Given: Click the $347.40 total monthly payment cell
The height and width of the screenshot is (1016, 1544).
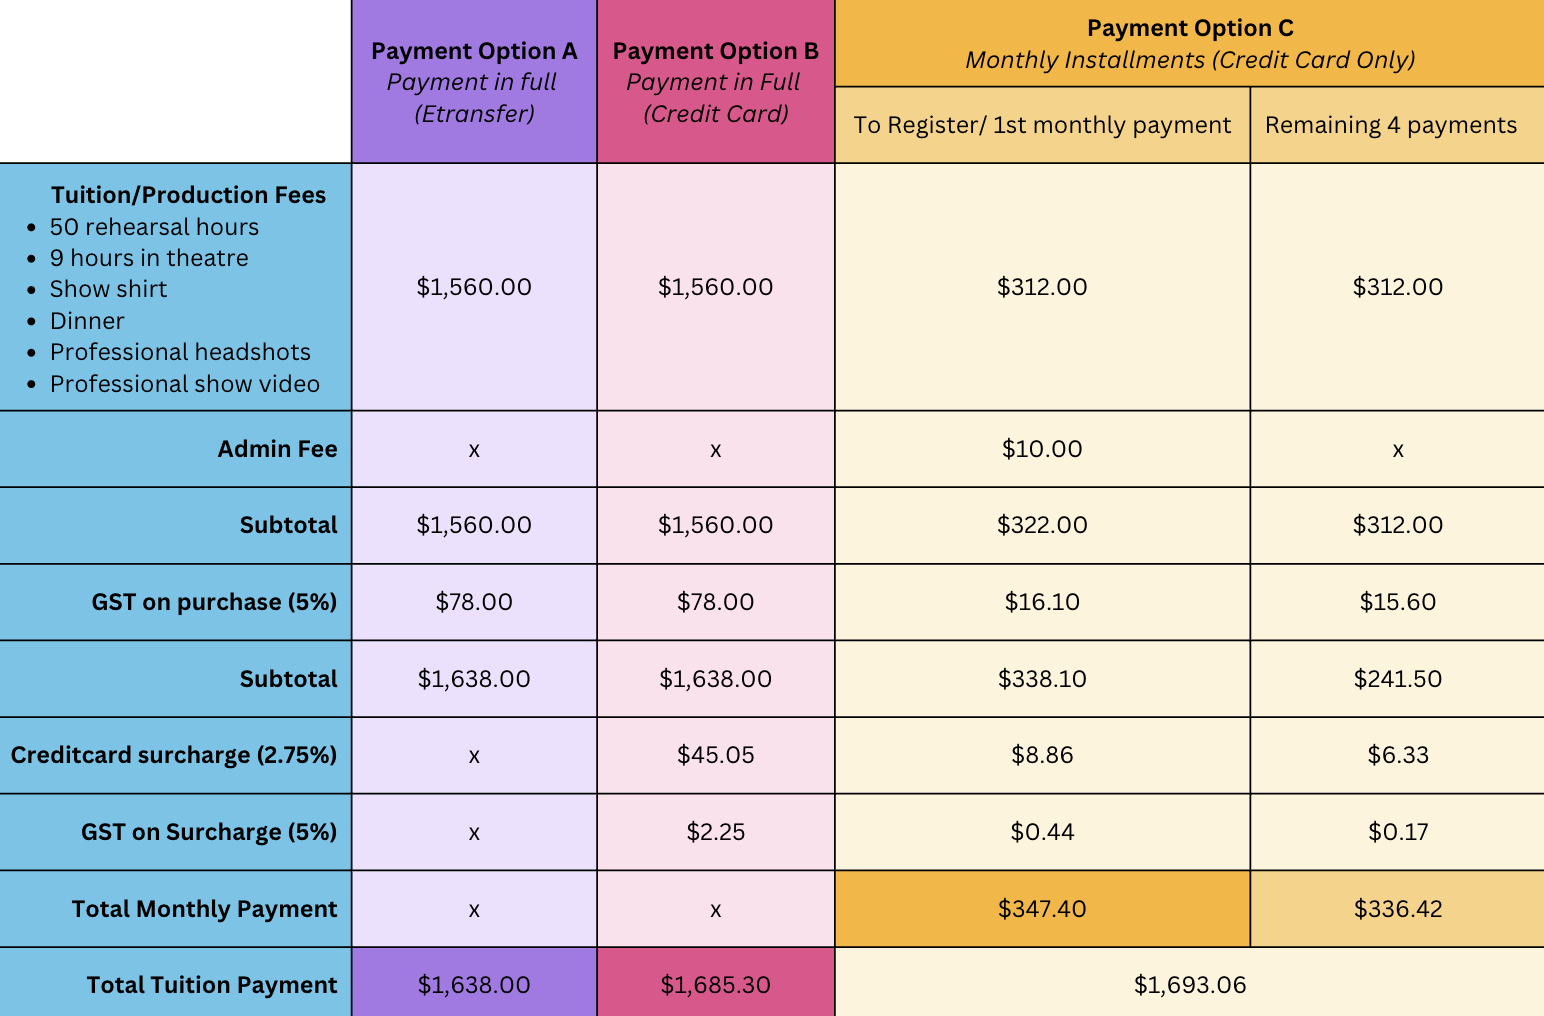Looking at the screenshot, I should tap(1042, 909).
